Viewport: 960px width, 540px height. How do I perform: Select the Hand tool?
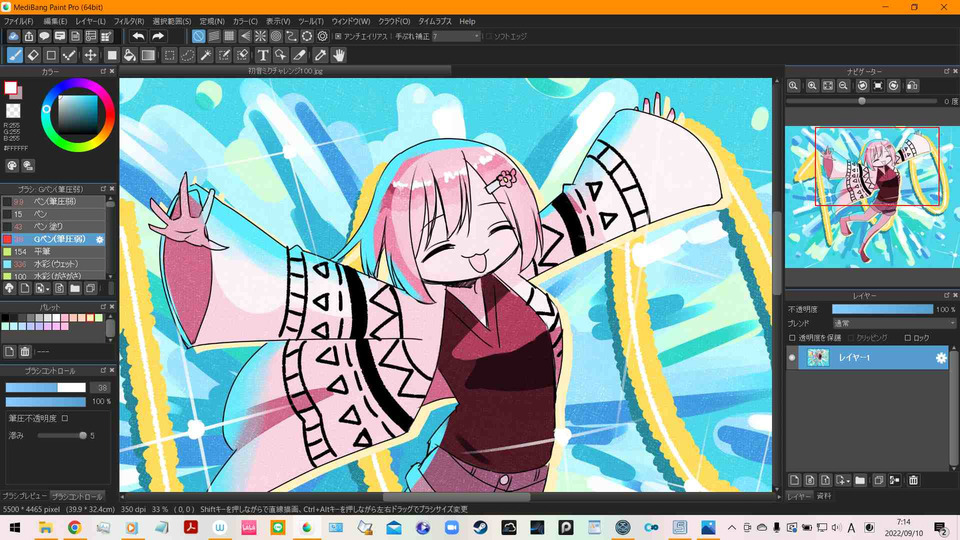point(339,55)
